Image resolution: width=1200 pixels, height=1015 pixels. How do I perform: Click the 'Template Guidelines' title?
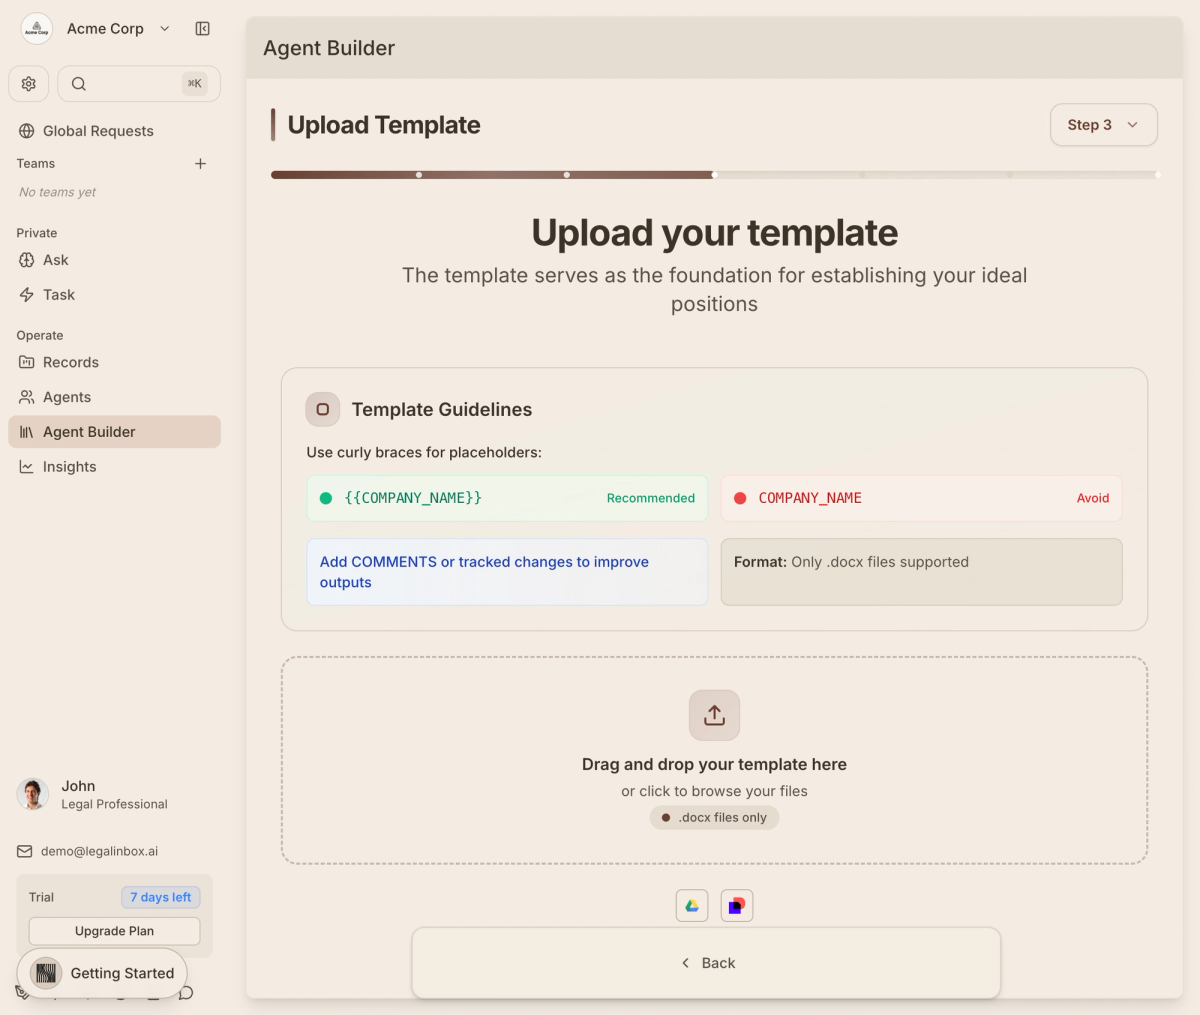coord(442,409)
